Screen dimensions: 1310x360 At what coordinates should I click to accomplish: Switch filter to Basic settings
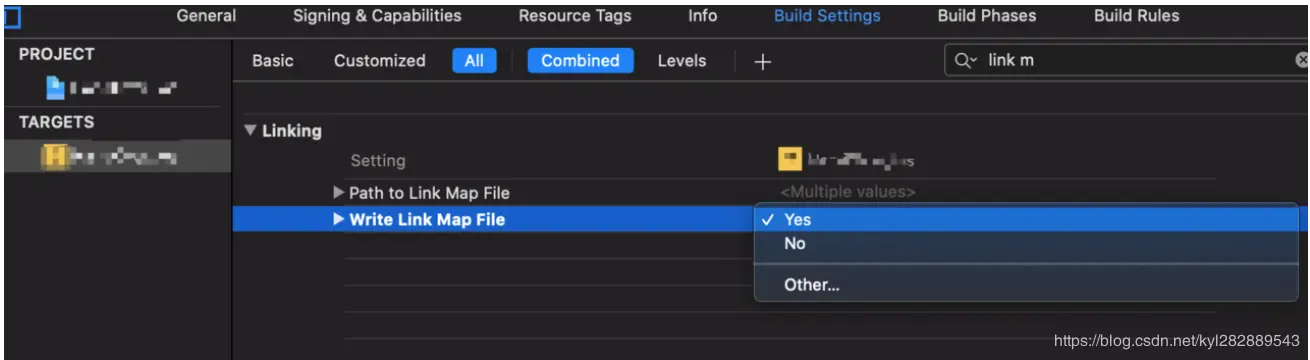273,61
